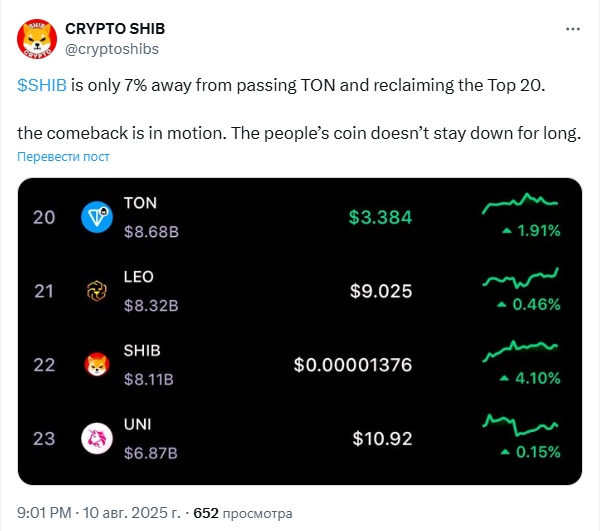601x531 pixels.
Task: Click the UNI market cap $6.87B
Action: (149, 453)
